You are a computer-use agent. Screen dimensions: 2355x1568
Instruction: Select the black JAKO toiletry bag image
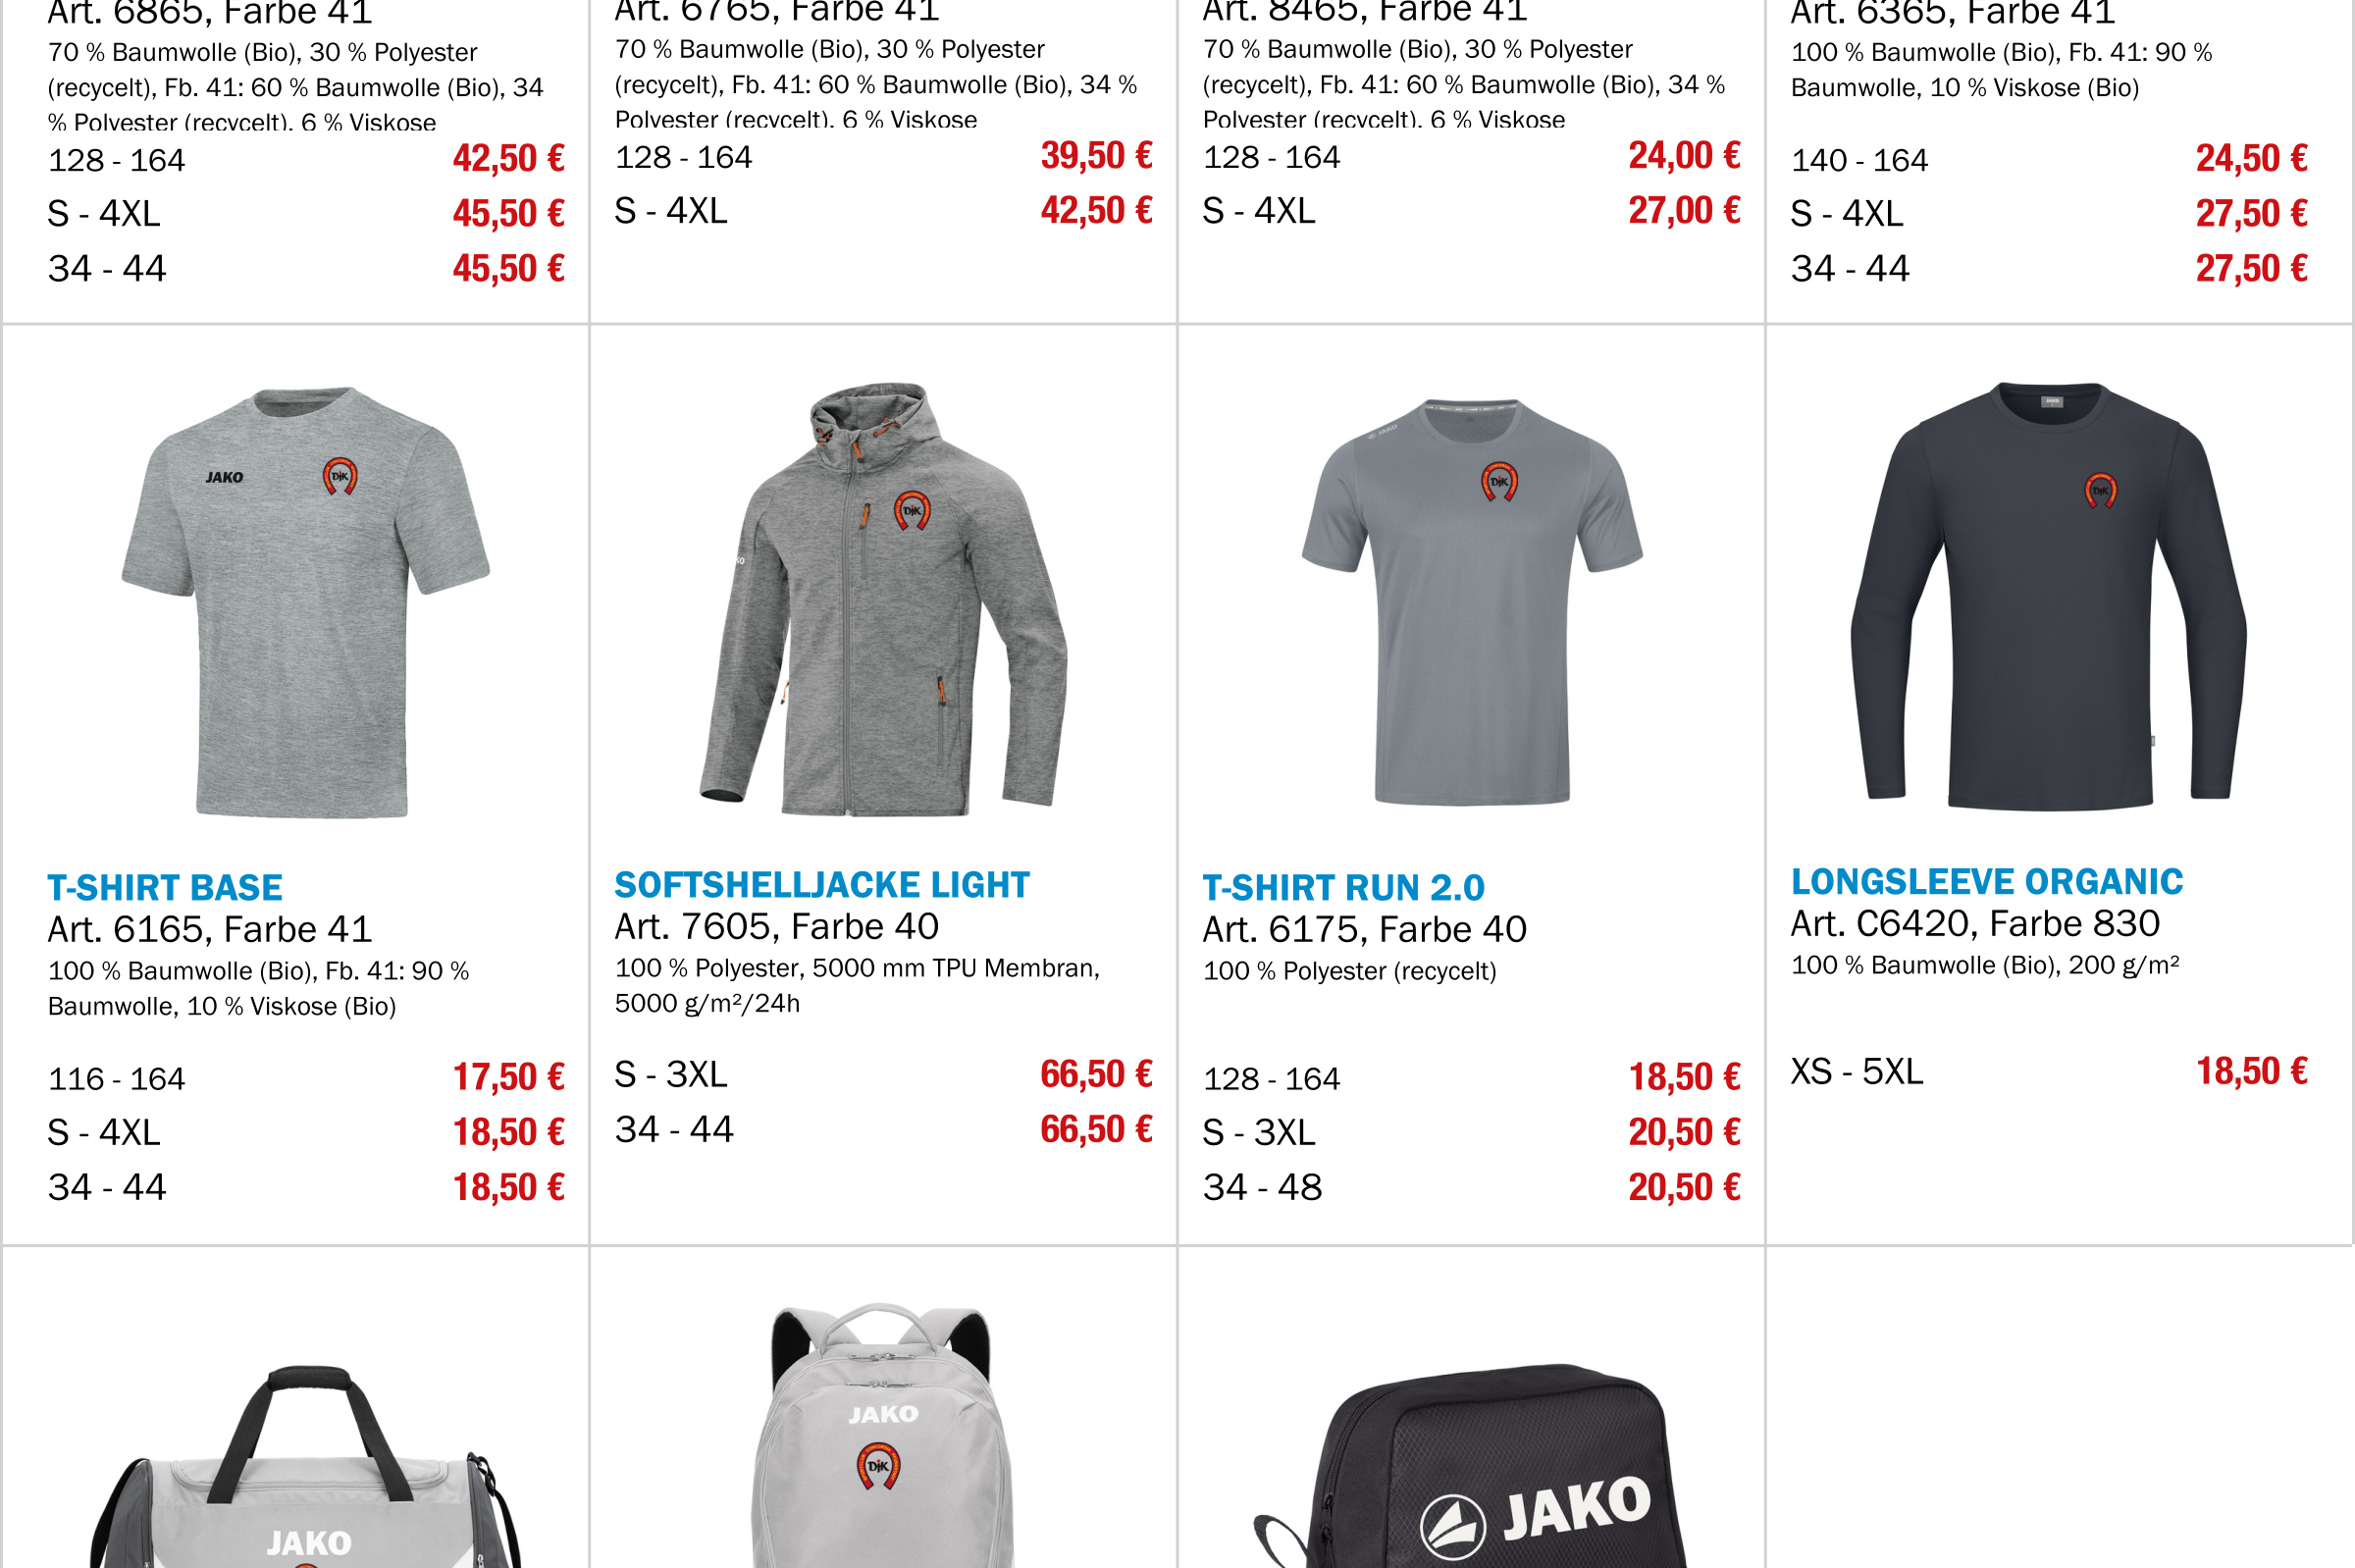click(1471, 1467)
